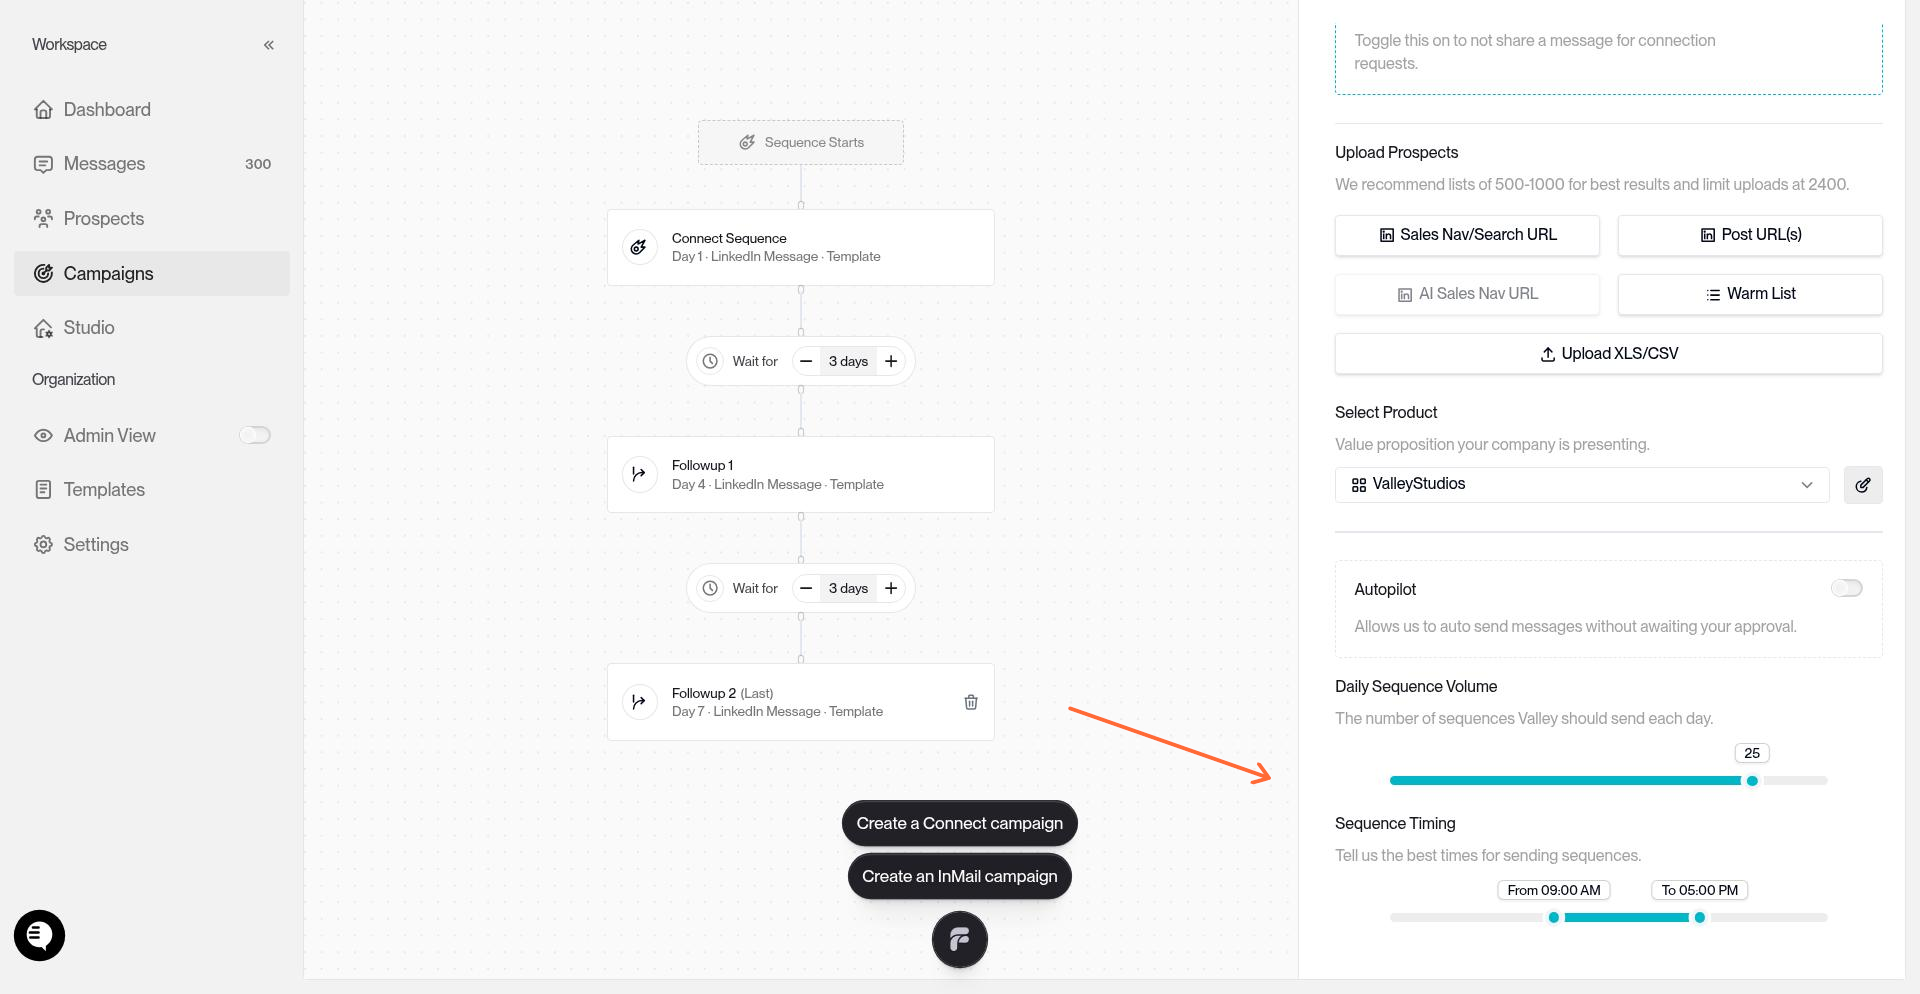This screenshot has height=994, width=1920.
Task: Decrease second Wait for days with minus
Action: (x=806, y=588)
